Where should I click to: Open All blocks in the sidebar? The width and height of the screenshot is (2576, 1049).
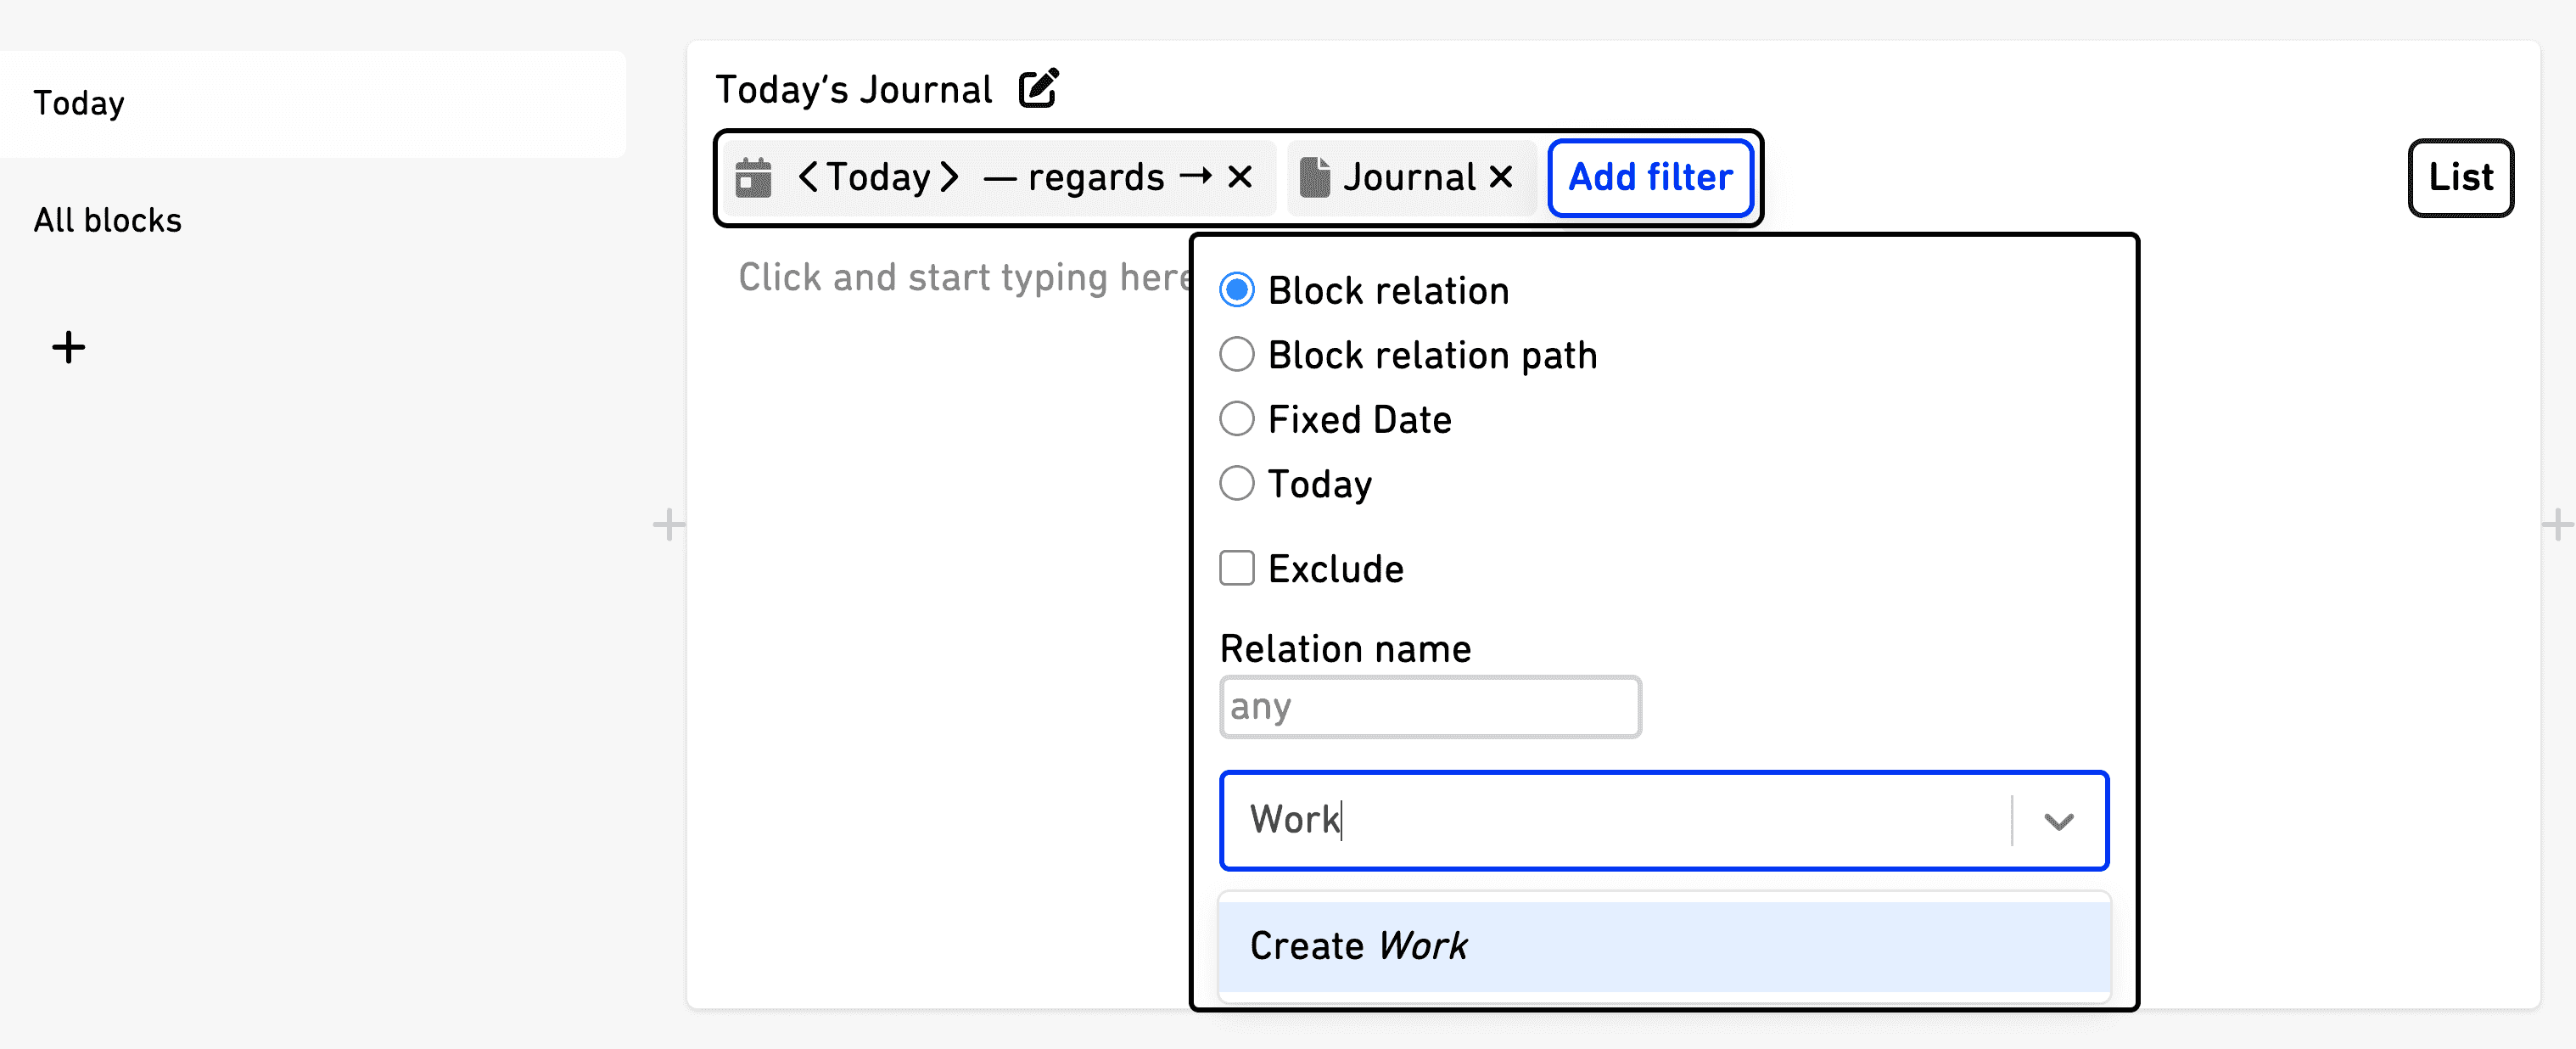[108, 220]
